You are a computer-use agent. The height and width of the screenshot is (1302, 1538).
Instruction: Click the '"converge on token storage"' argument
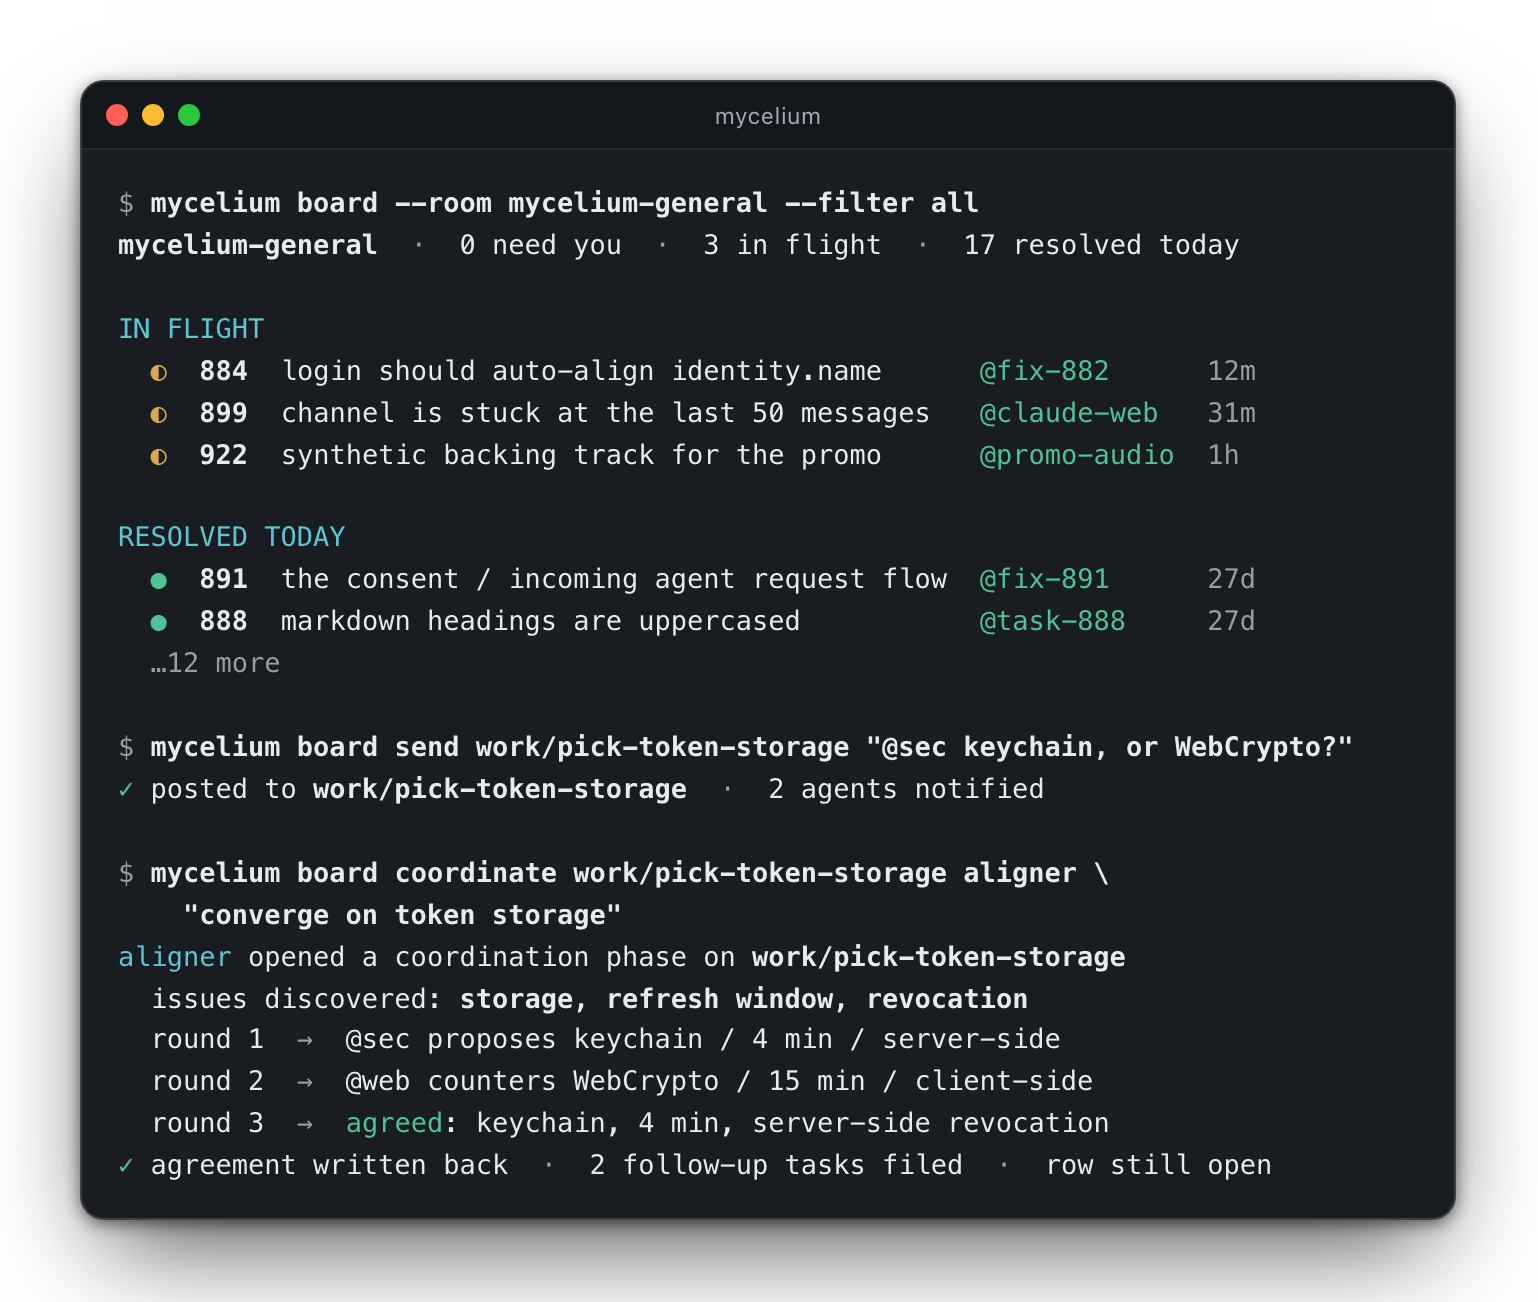[x=402, y=915]
